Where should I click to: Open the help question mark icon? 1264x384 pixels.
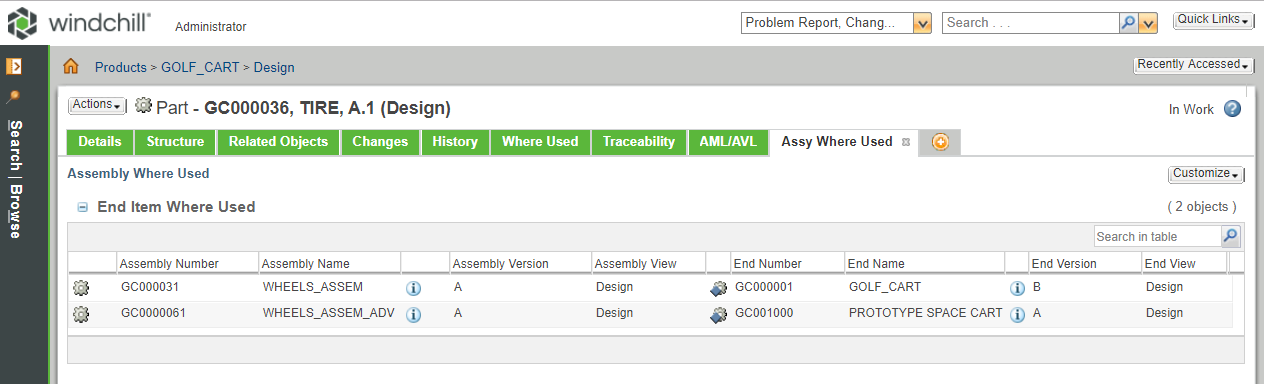click(1232, 109)
